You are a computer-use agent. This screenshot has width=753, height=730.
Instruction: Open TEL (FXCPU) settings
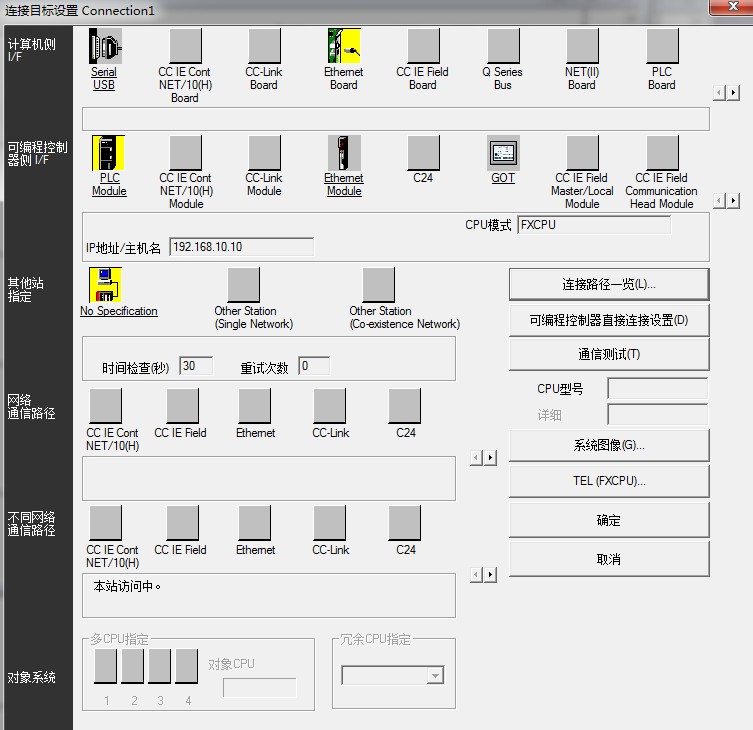[x=608, y=481]
